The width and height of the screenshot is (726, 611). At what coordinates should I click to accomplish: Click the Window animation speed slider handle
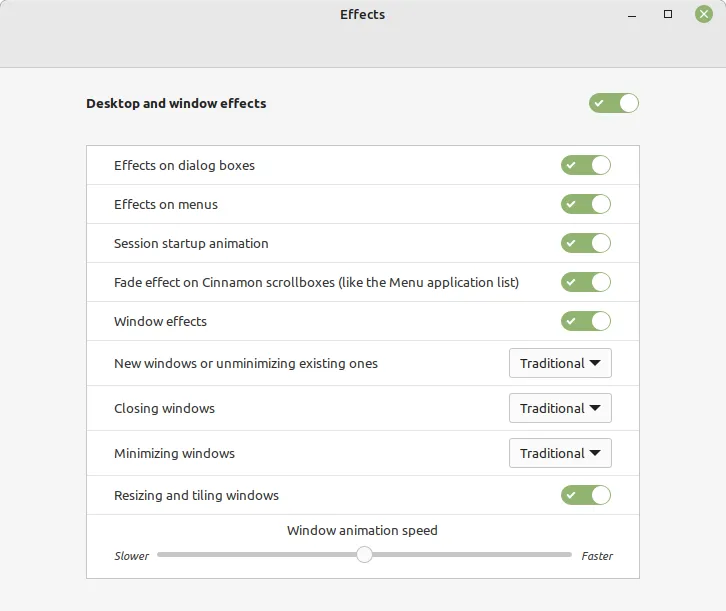click(x=364, y=554)
